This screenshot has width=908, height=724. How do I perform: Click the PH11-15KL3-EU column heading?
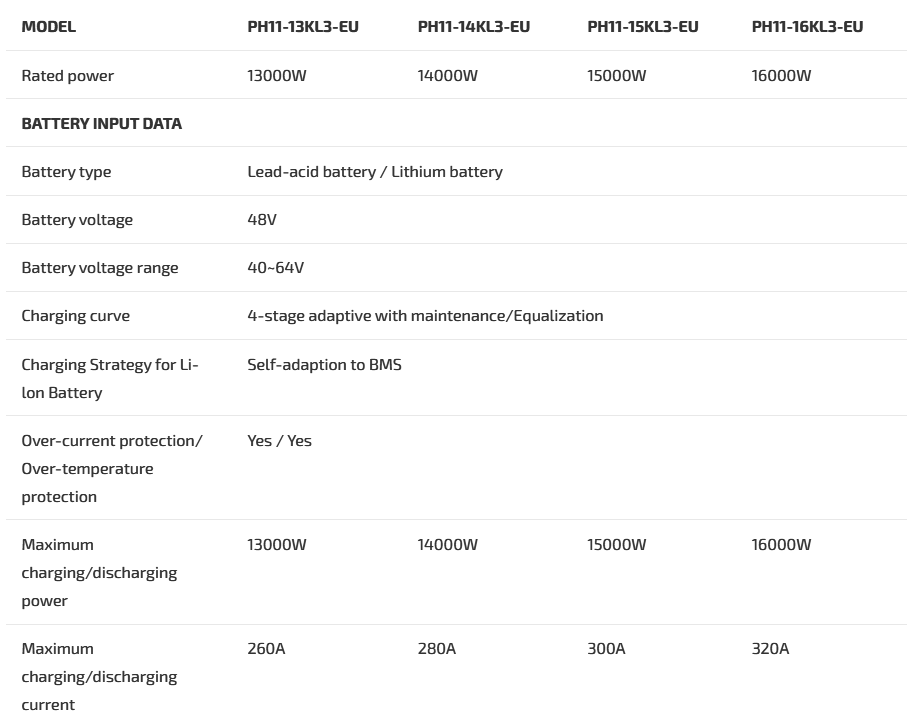642,27
